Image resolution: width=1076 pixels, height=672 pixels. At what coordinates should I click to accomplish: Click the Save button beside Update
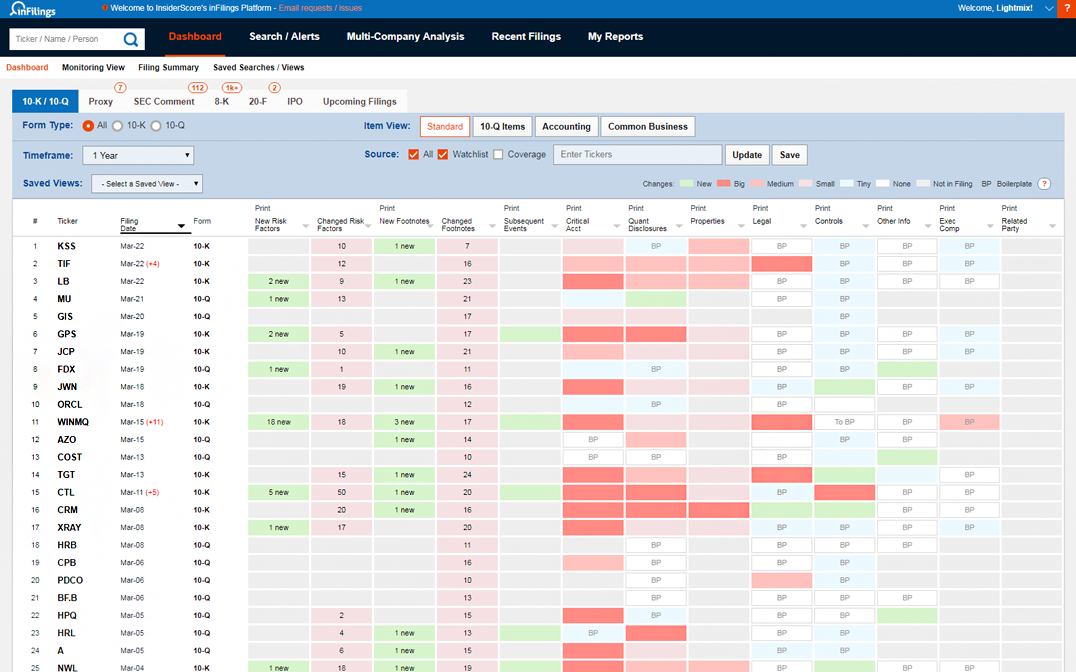click(790, 155)
